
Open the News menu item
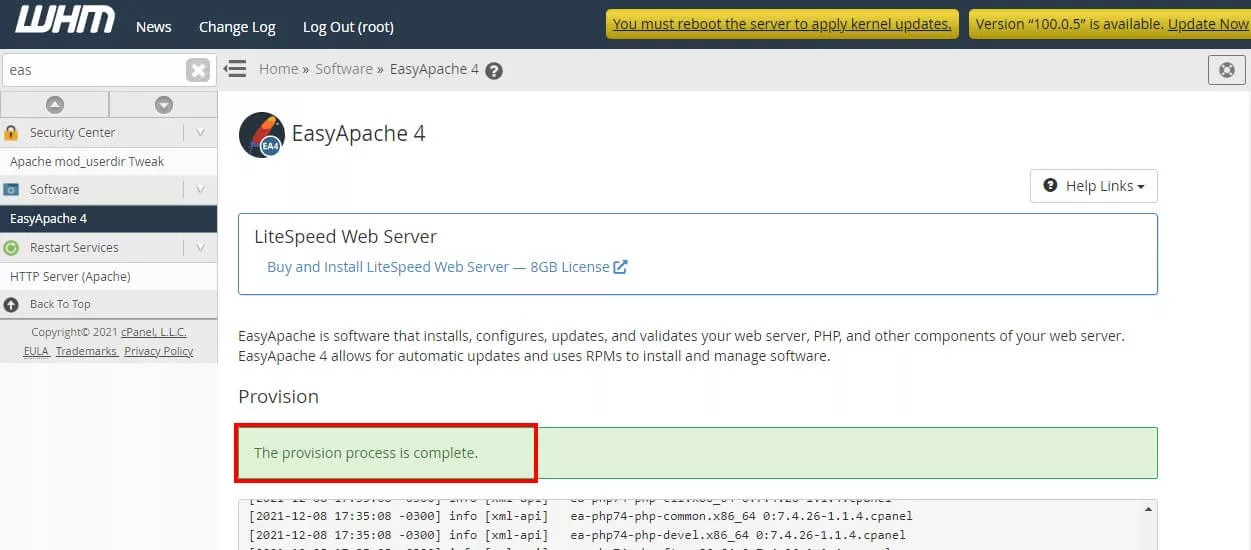(154, 27)
